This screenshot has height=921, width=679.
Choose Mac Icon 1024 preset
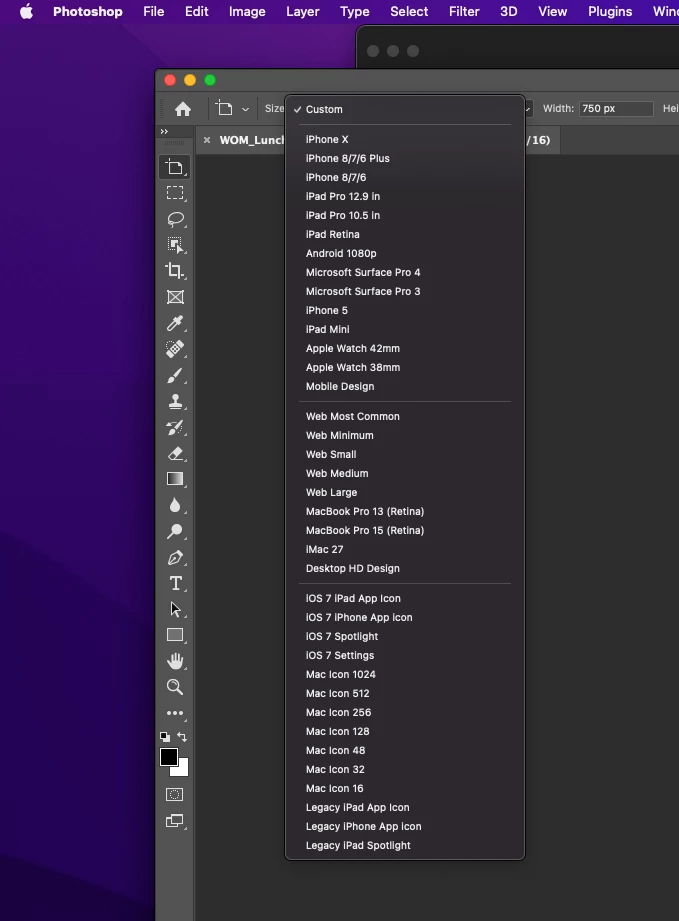[x=405, y=674]
